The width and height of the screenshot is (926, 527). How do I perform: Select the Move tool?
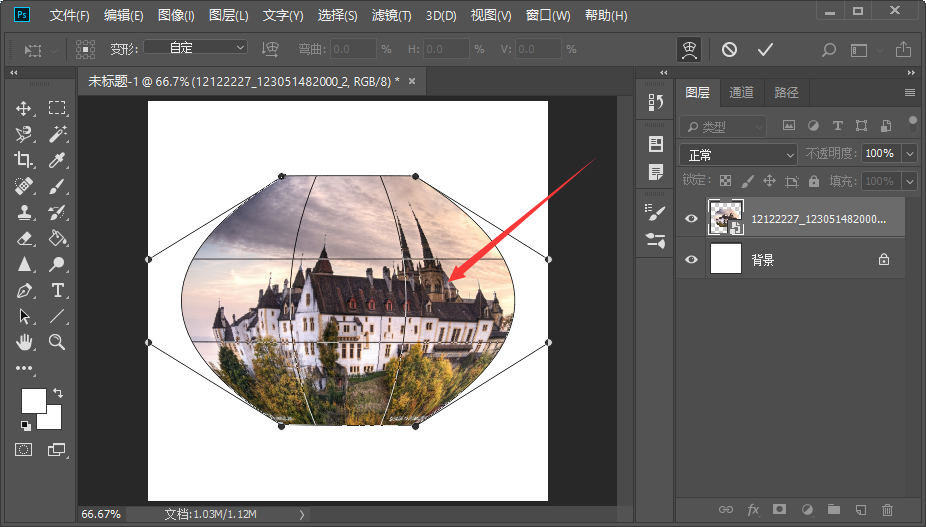point(24,108)
